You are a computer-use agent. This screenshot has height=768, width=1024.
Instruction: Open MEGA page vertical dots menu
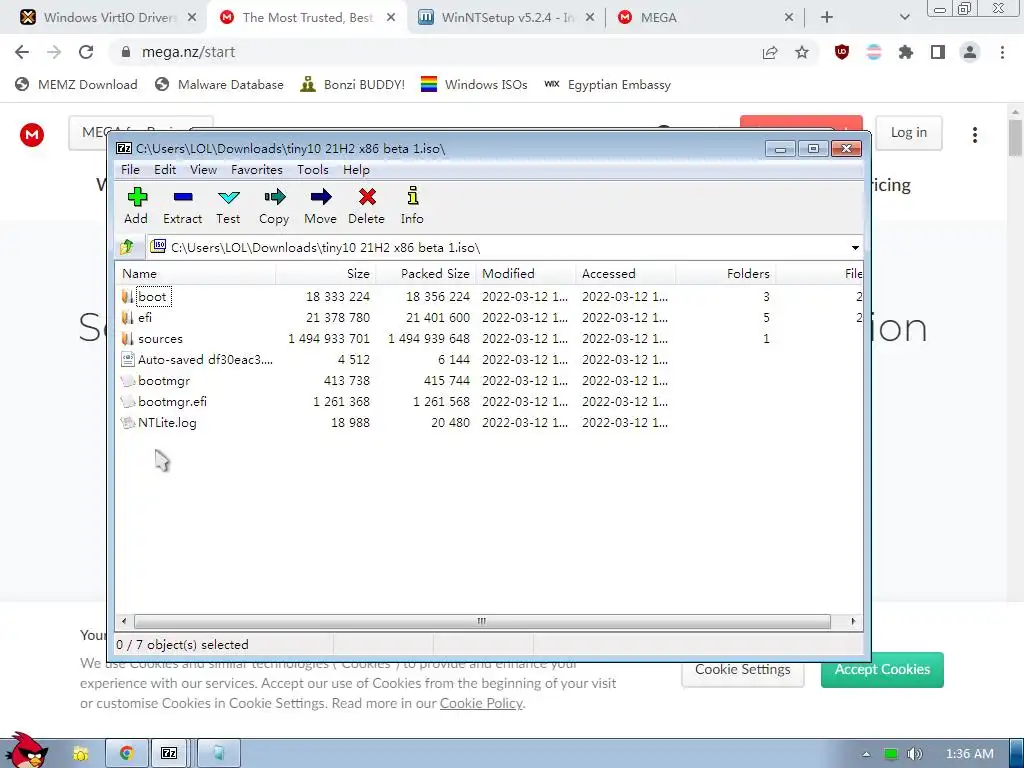click(x=974, y=135)
